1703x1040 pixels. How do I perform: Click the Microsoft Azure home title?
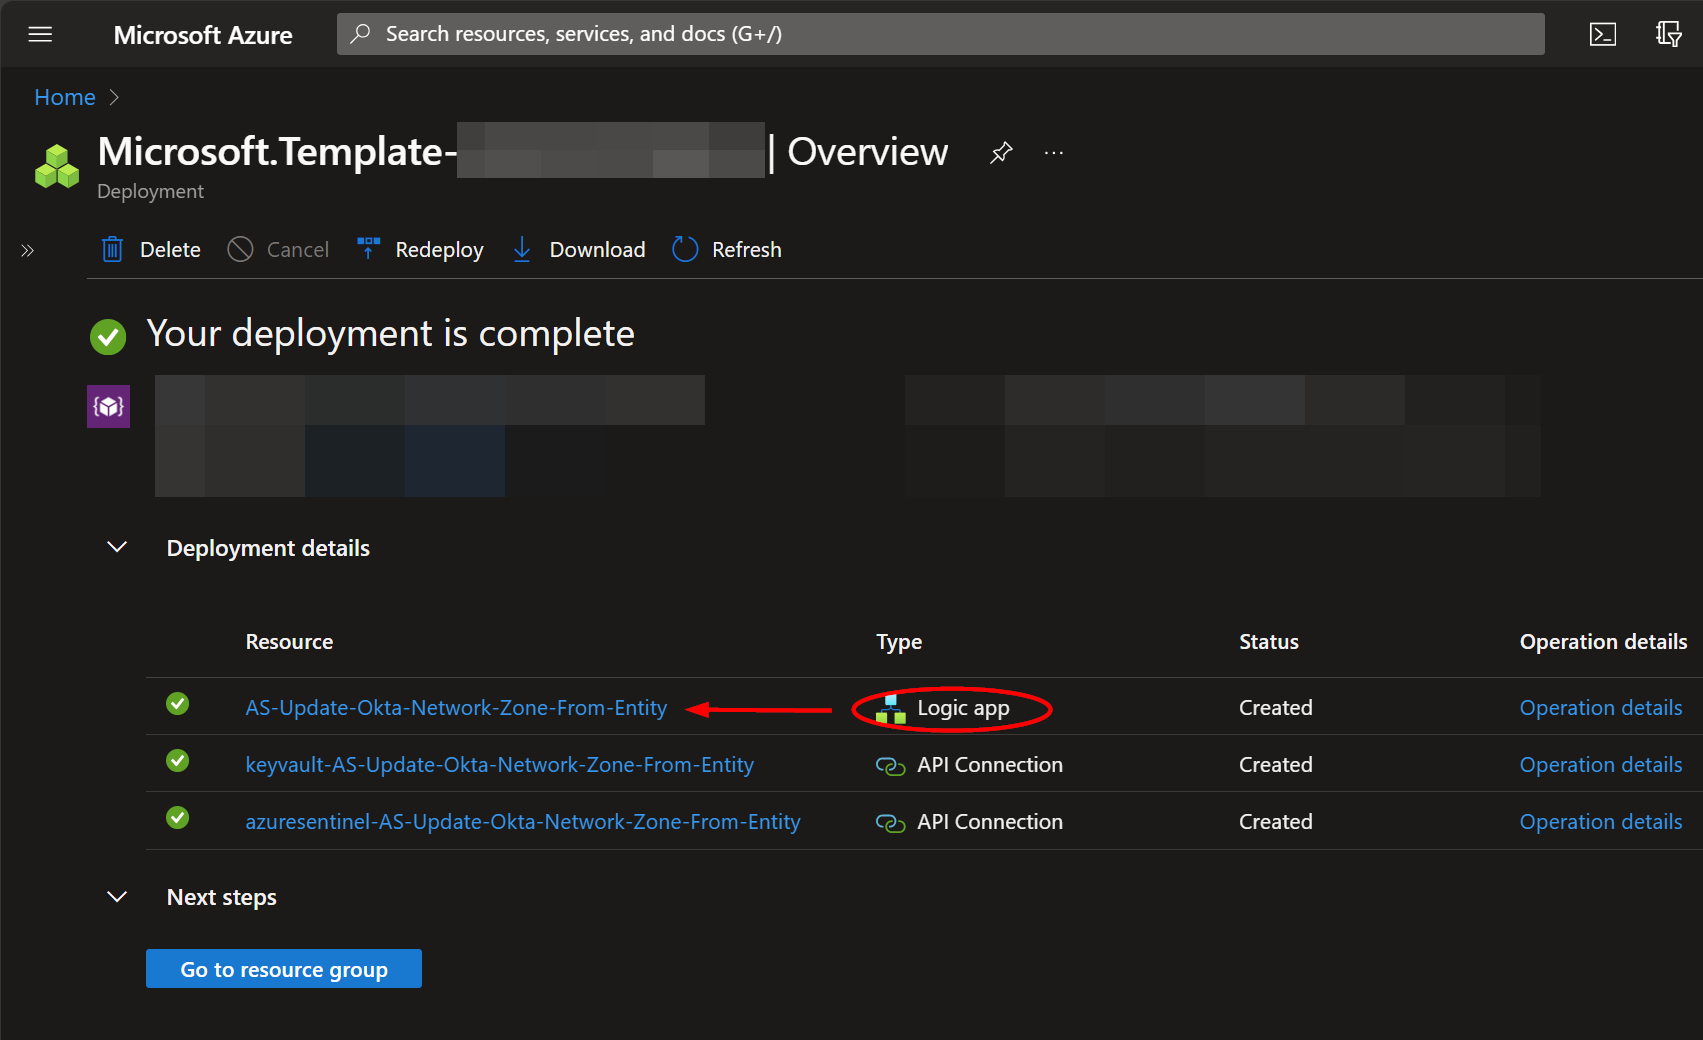tap(203, 35)
